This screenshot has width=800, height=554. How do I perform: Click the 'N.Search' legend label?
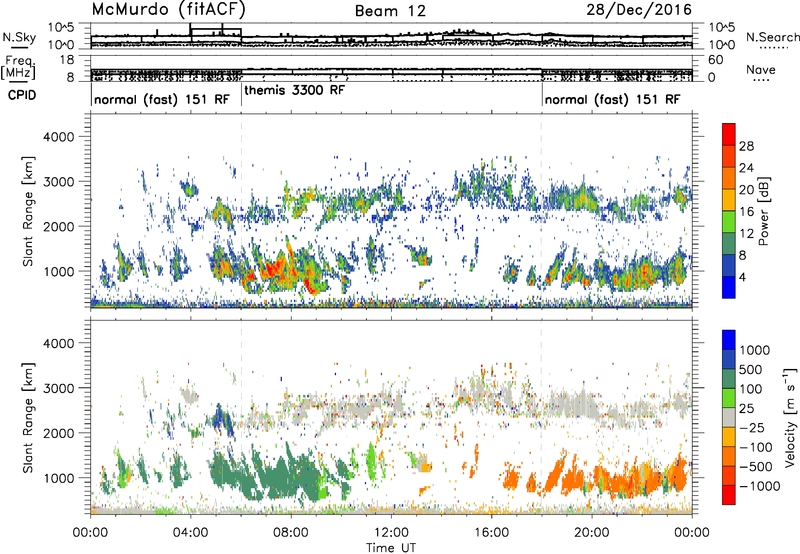[772, 37]
